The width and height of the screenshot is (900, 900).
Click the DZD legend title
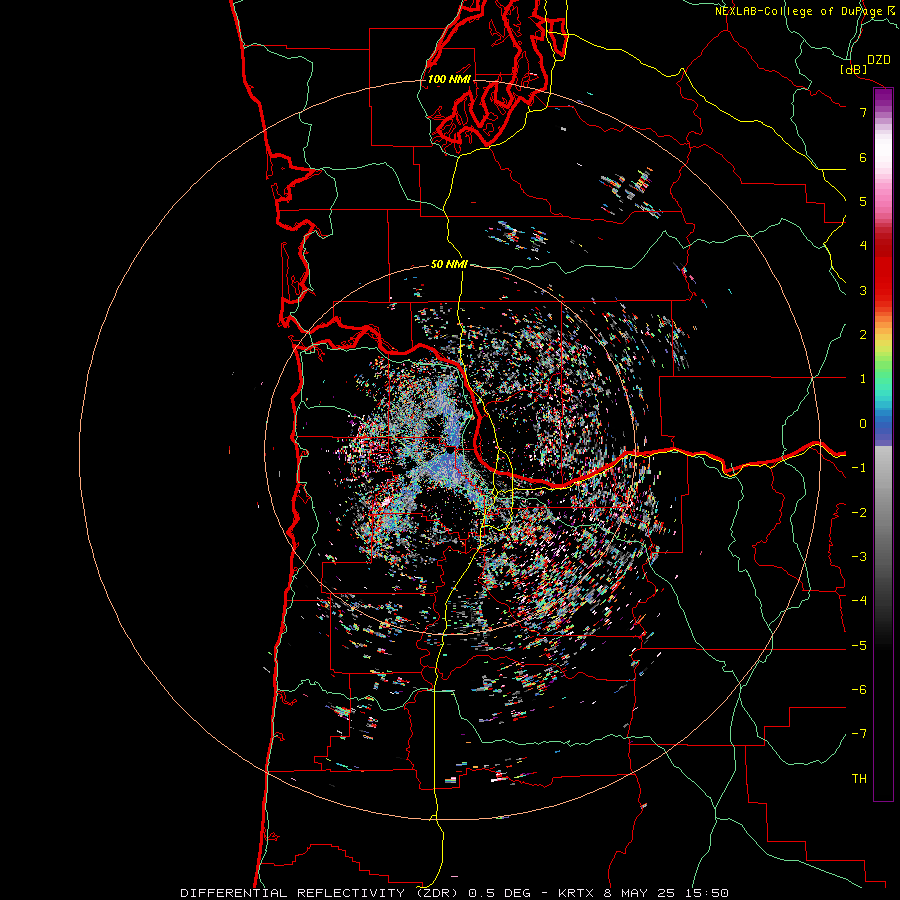879,60
